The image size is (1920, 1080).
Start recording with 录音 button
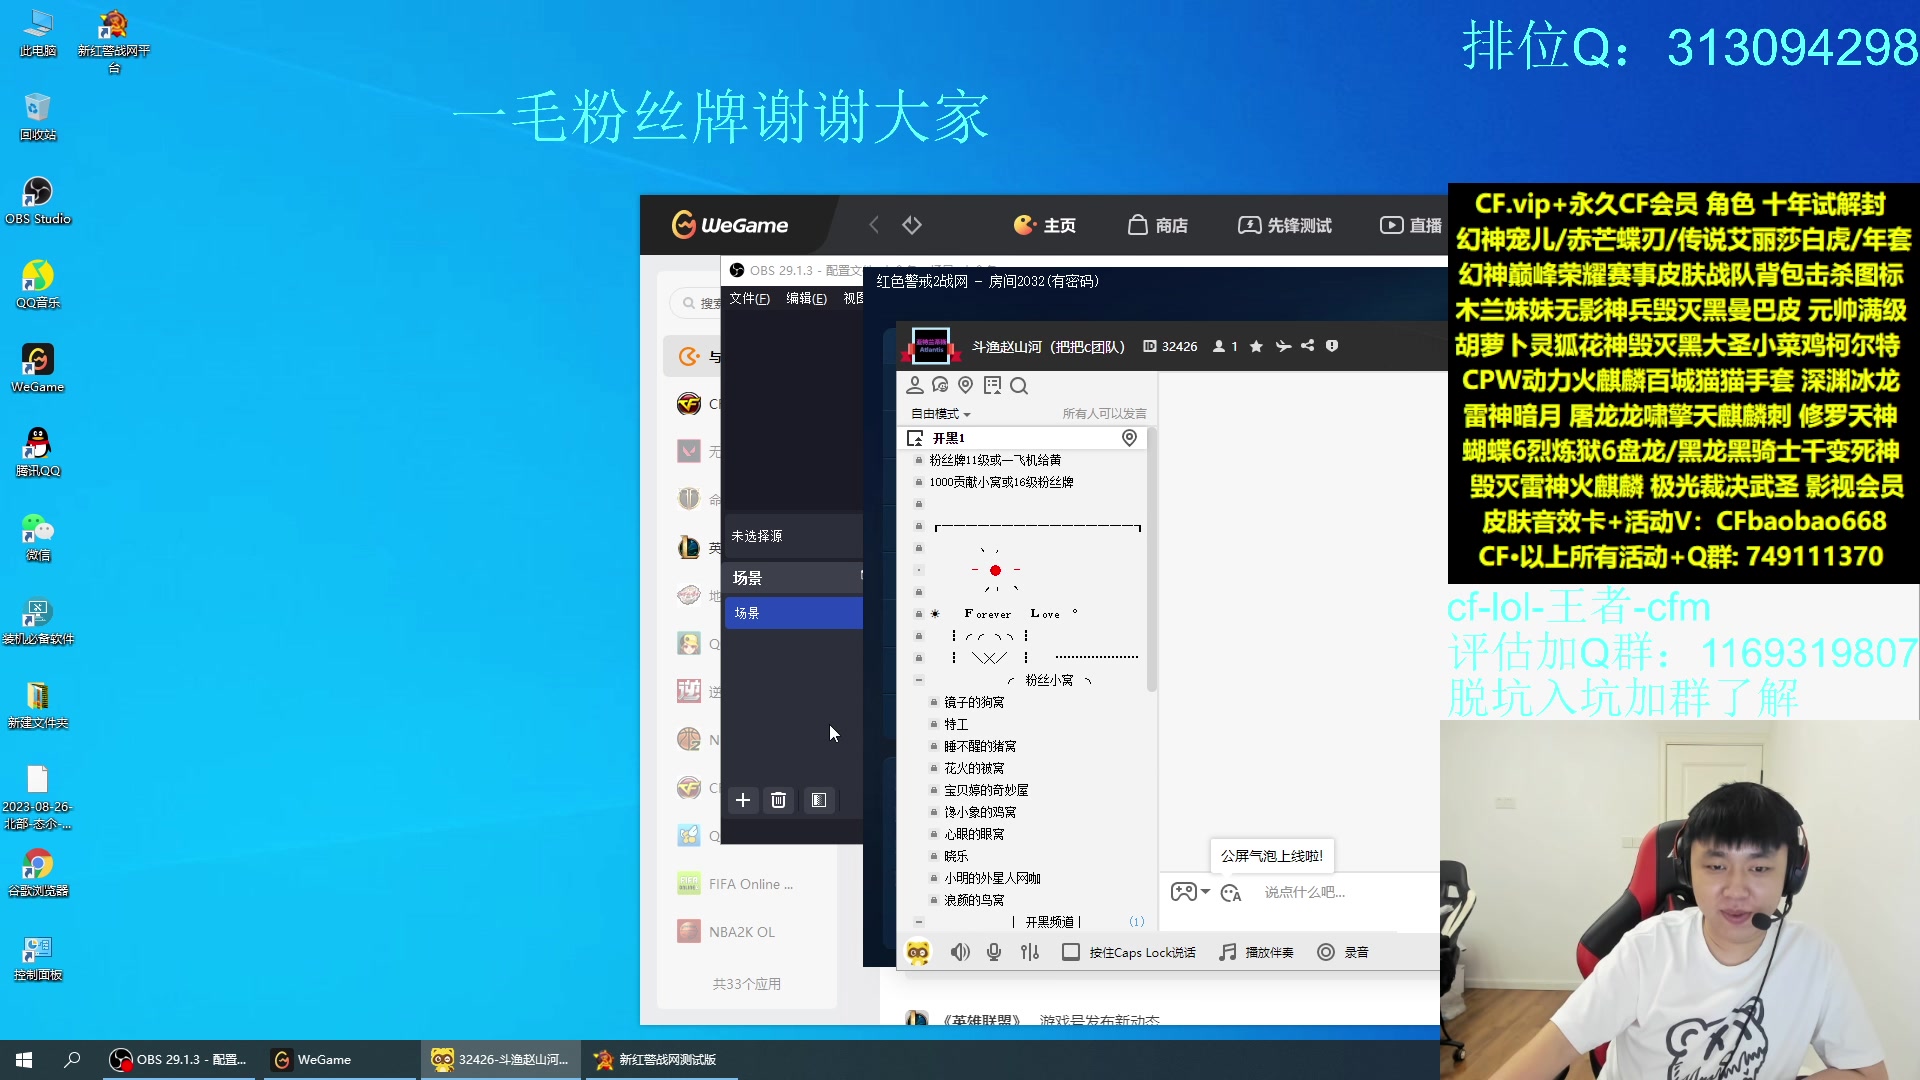tap(1343, 952)
